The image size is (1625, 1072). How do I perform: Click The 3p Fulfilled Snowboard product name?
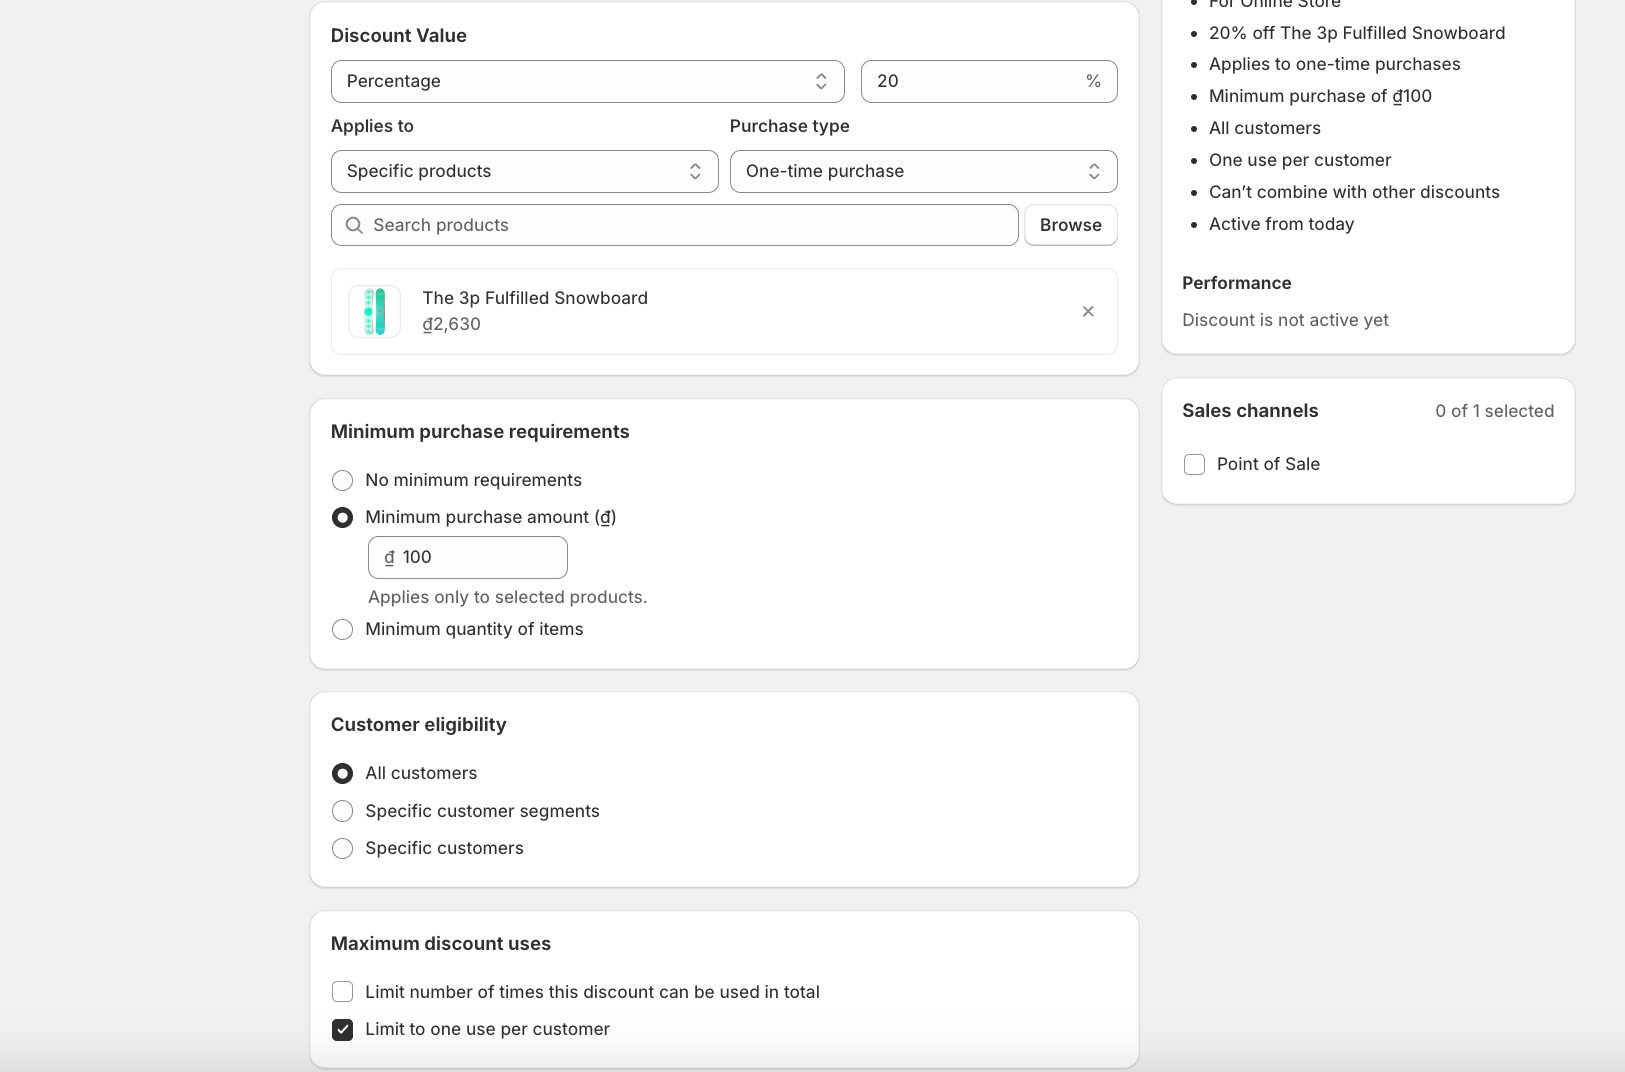pyautogui.click(x=535, y=298)
